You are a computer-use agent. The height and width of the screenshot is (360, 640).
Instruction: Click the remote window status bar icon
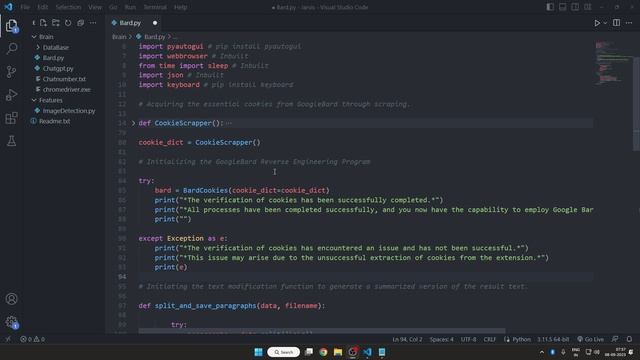tap(8, 339)
